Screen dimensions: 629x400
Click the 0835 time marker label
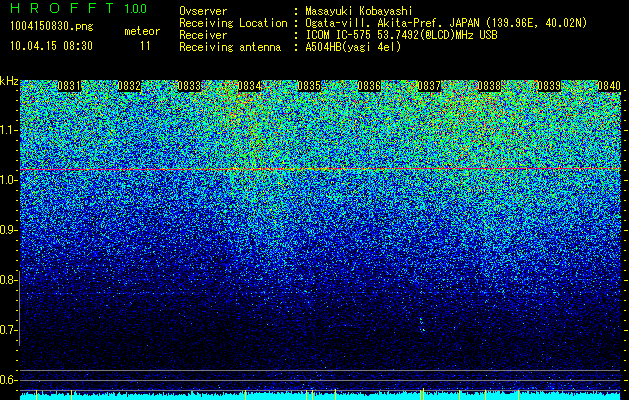(309, 86)
